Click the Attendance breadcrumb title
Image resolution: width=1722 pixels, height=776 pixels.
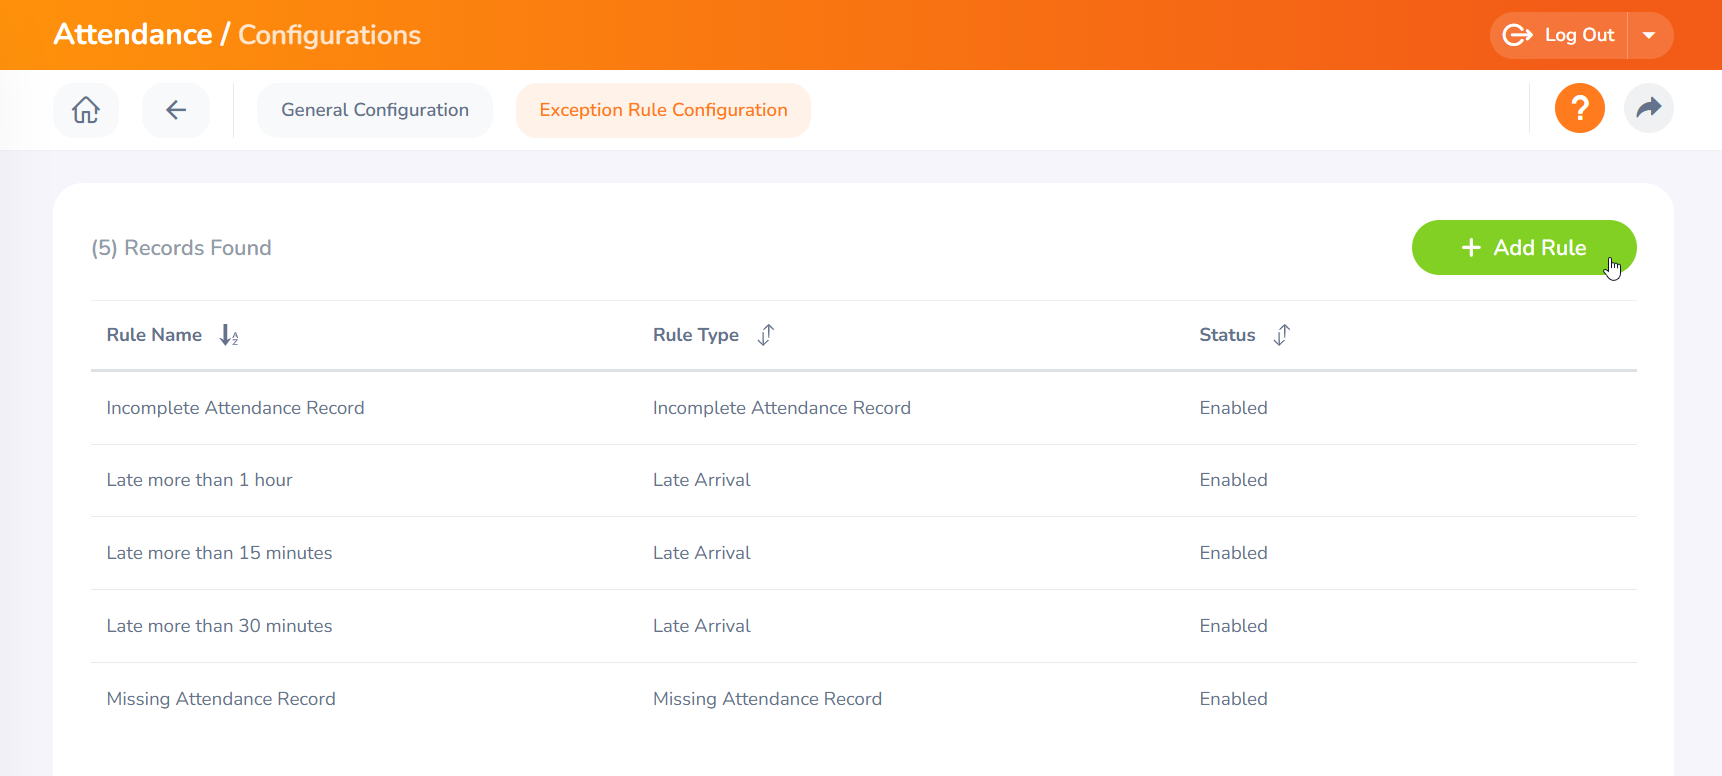click(133, 35)
